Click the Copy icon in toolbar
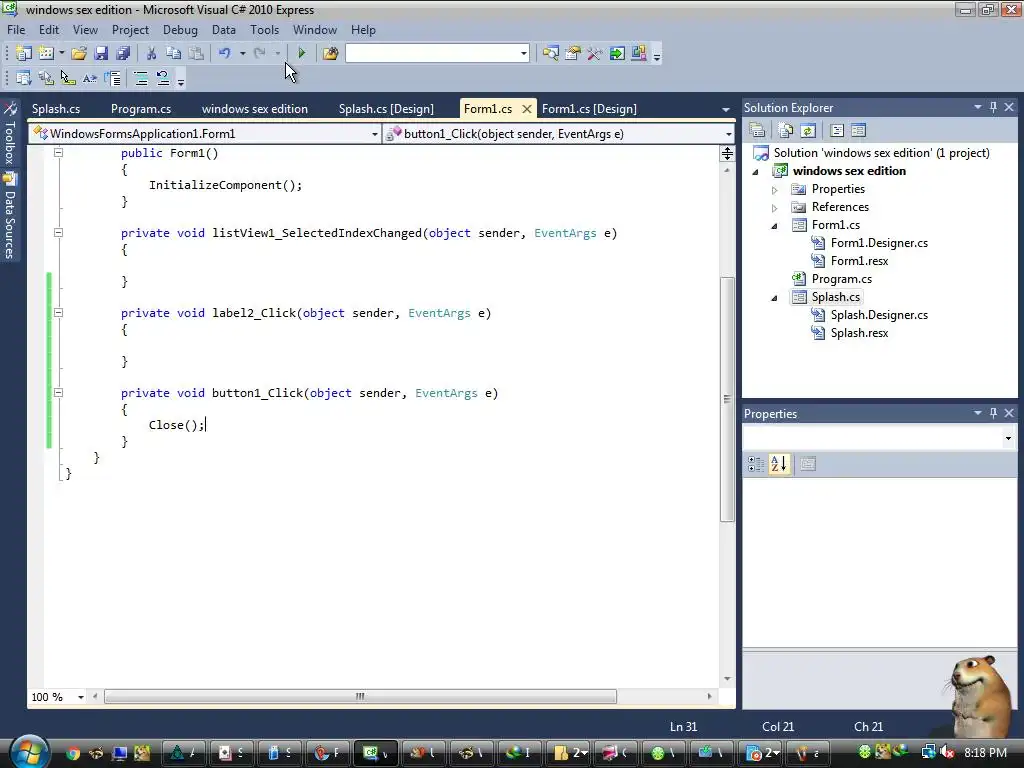The height and width of the screenshot is (768, 1024). [173, 53]
